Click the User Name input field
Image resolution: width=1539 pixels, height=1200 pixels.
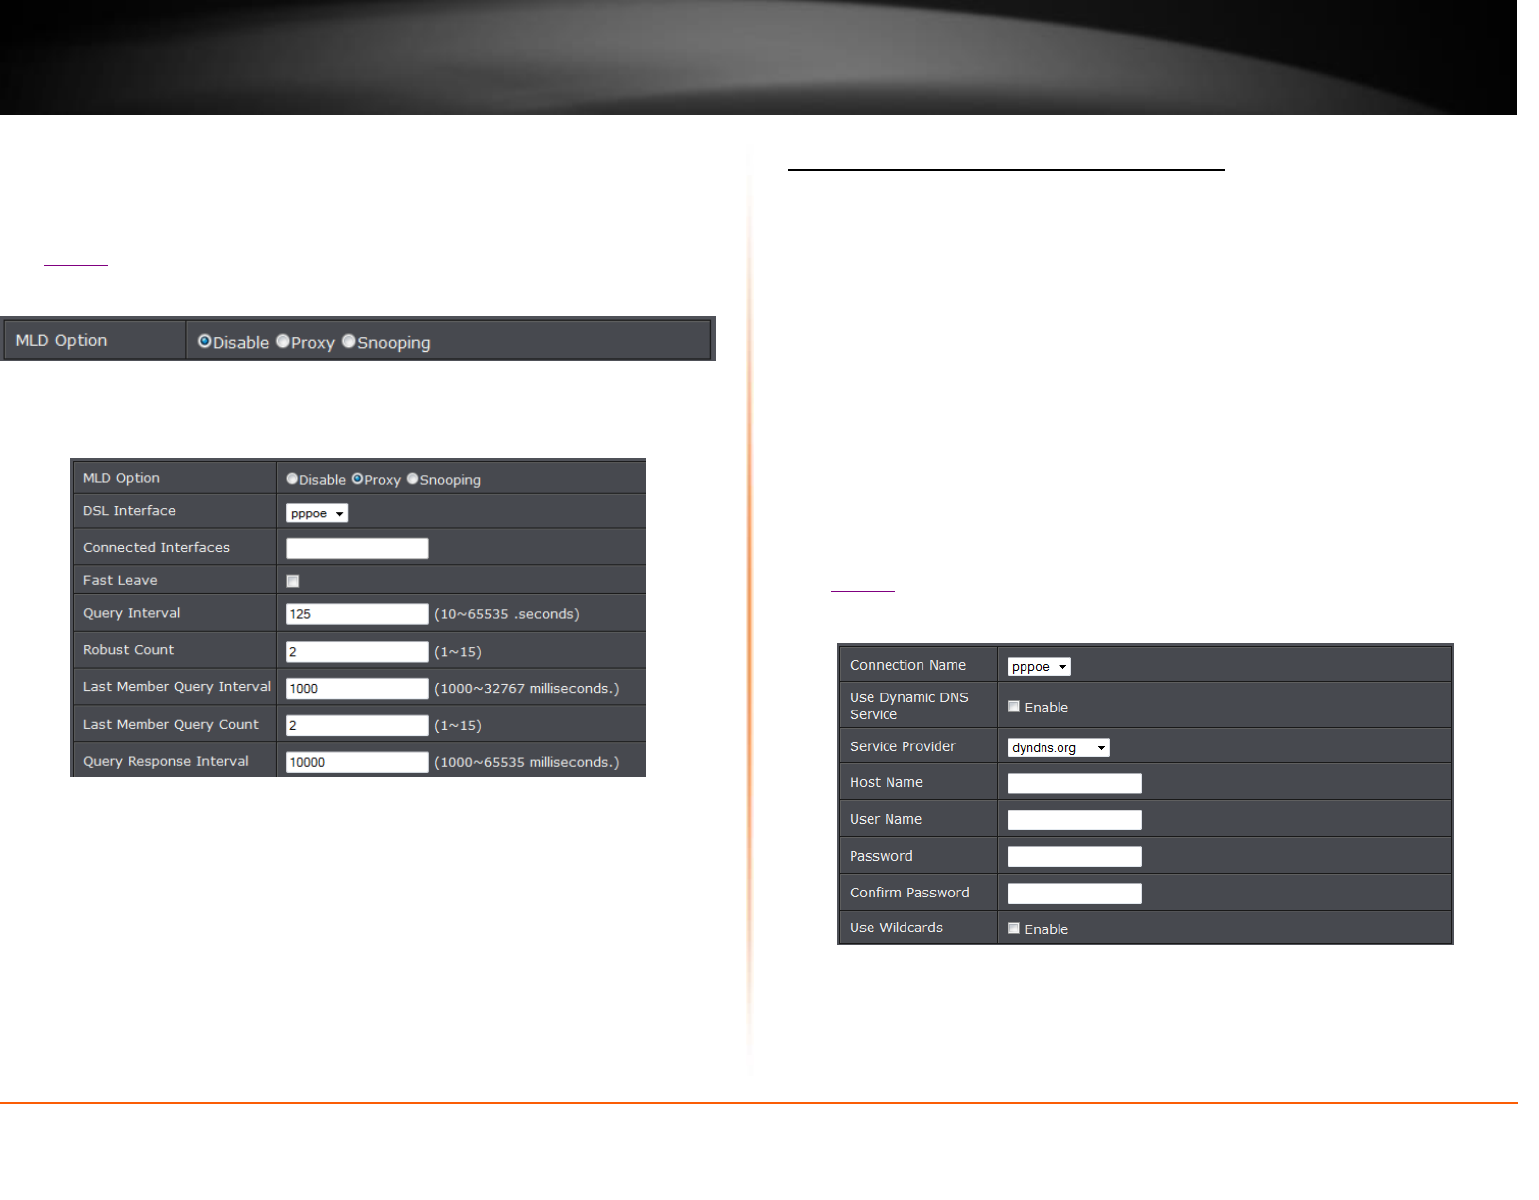click(x=1075, y=820)
